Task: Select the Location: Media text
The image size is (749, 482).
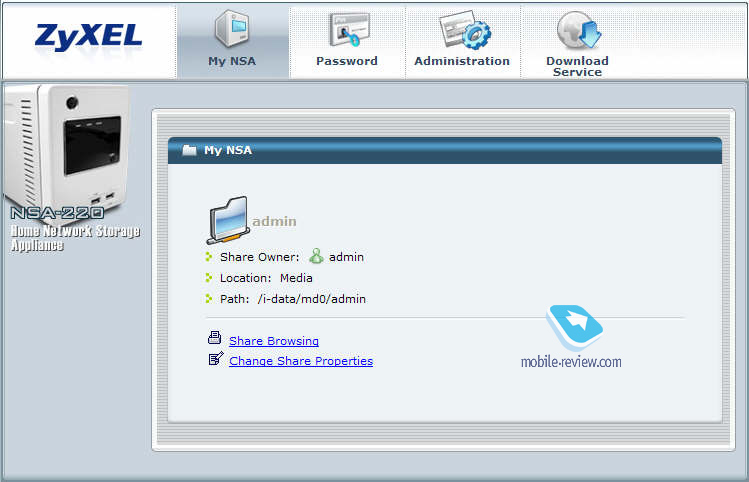Action: tap(266, 278)
